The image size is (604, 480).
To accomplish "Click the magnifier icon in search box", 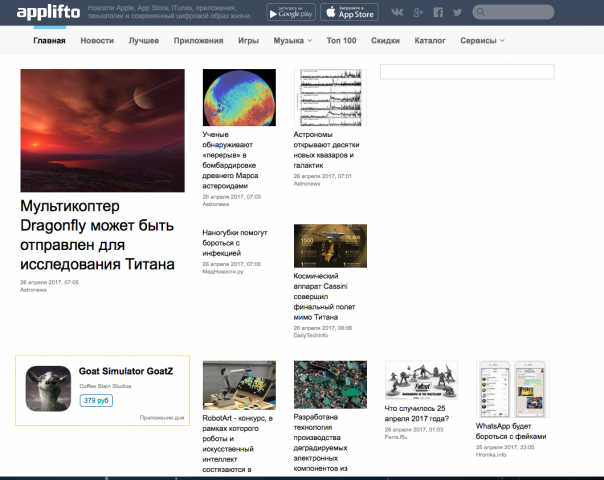I will point(481,12).
